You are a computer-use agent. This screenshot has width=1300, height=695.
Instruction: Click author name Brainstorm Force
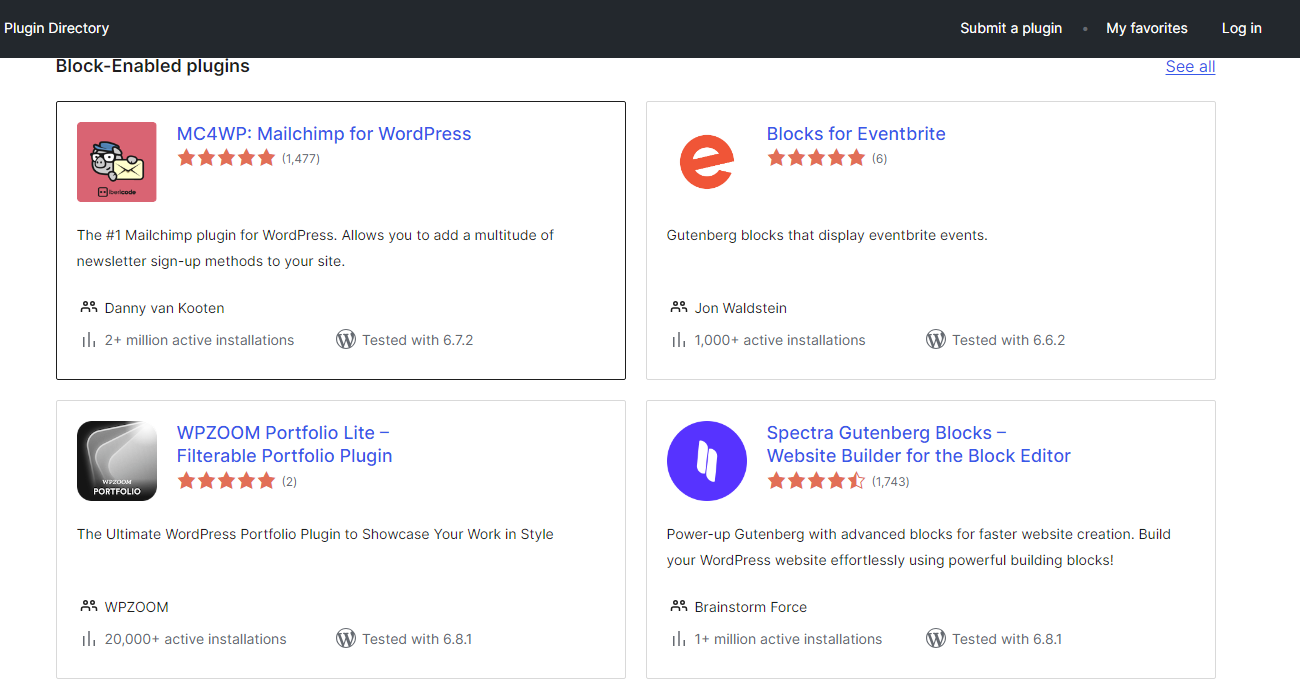point(751,607)
